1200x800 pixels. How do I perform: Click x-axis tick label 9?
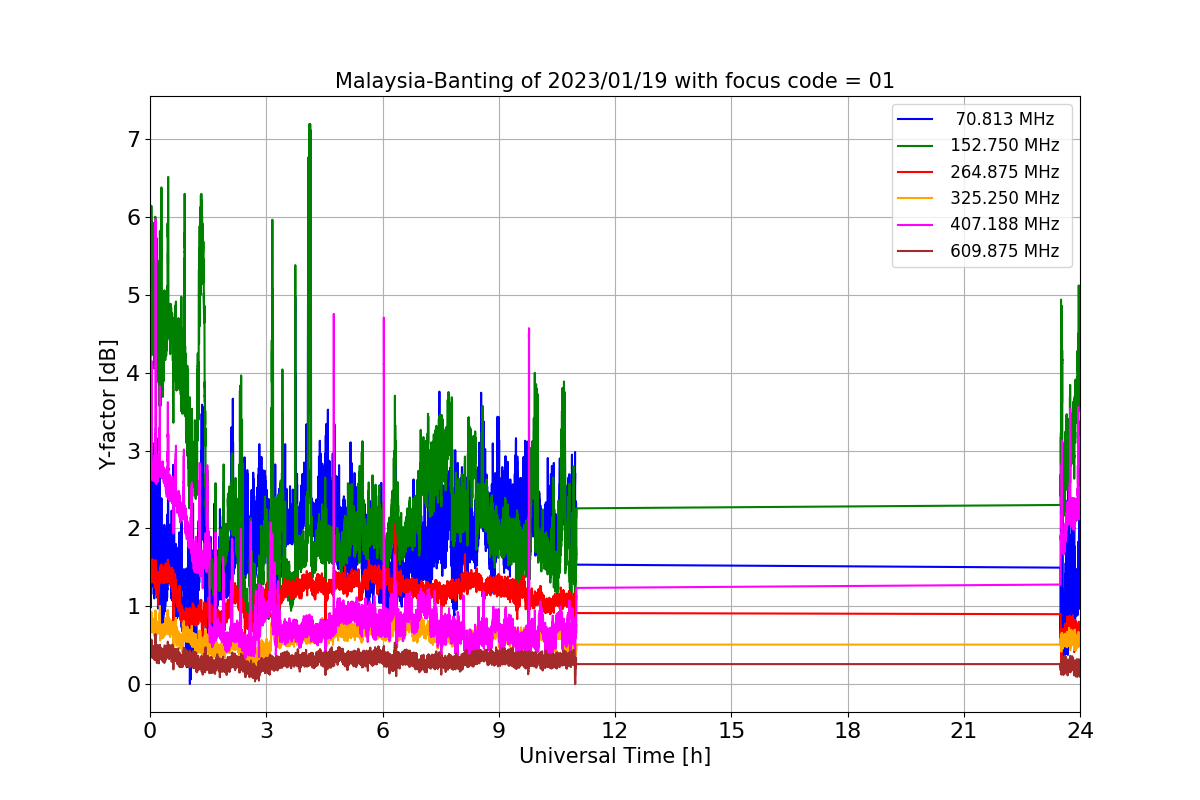click(499, 730)
